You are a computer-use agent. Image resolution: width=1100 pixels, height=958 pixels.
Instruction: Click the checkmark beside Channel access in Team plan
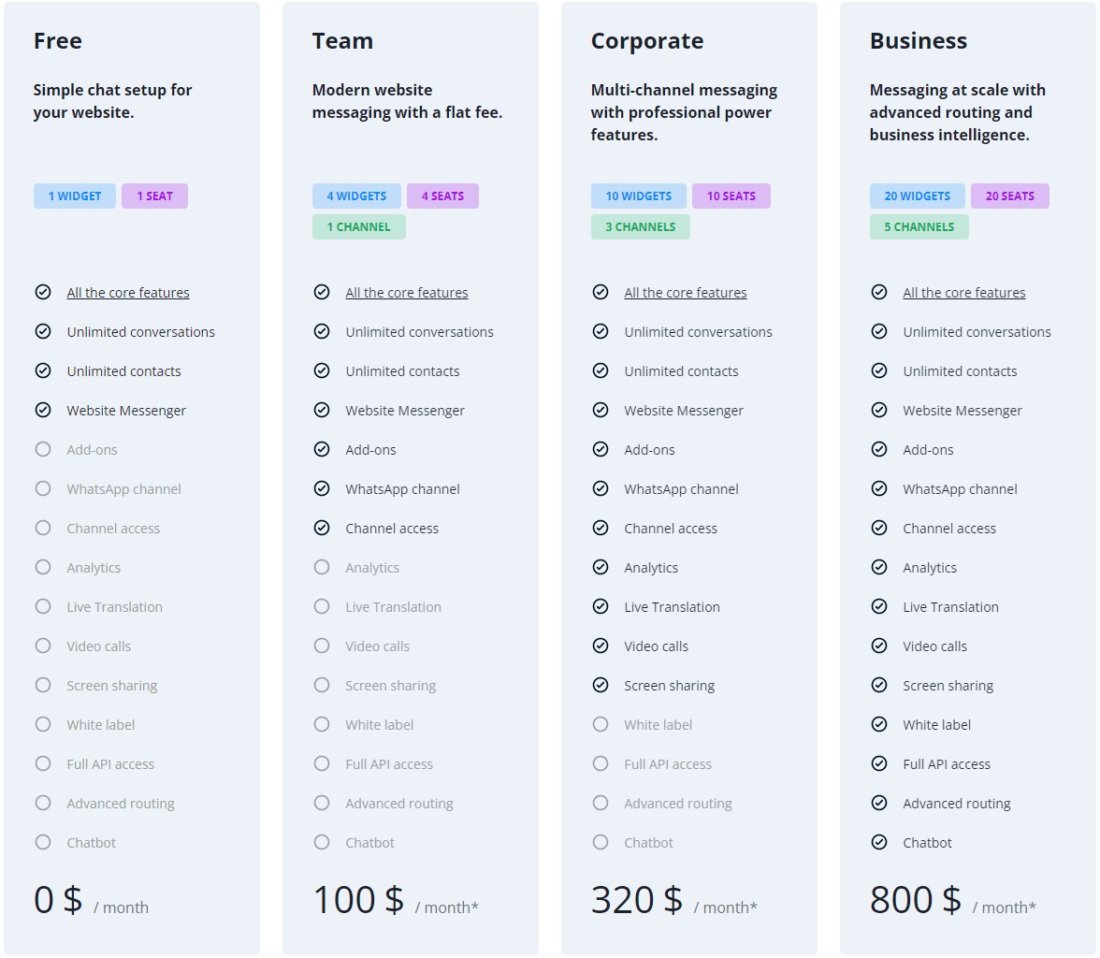(x=322, y=528)
